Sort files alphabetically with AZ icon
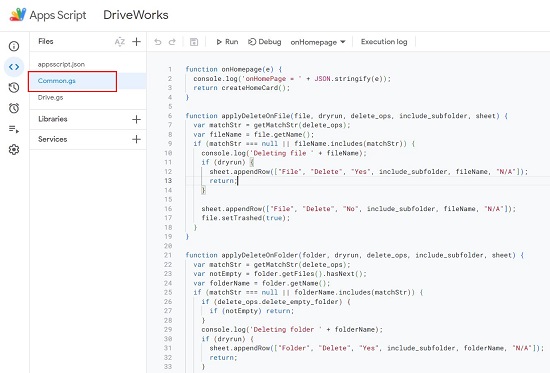Viewport: 550px width, 373px height. tap(120, 42)
